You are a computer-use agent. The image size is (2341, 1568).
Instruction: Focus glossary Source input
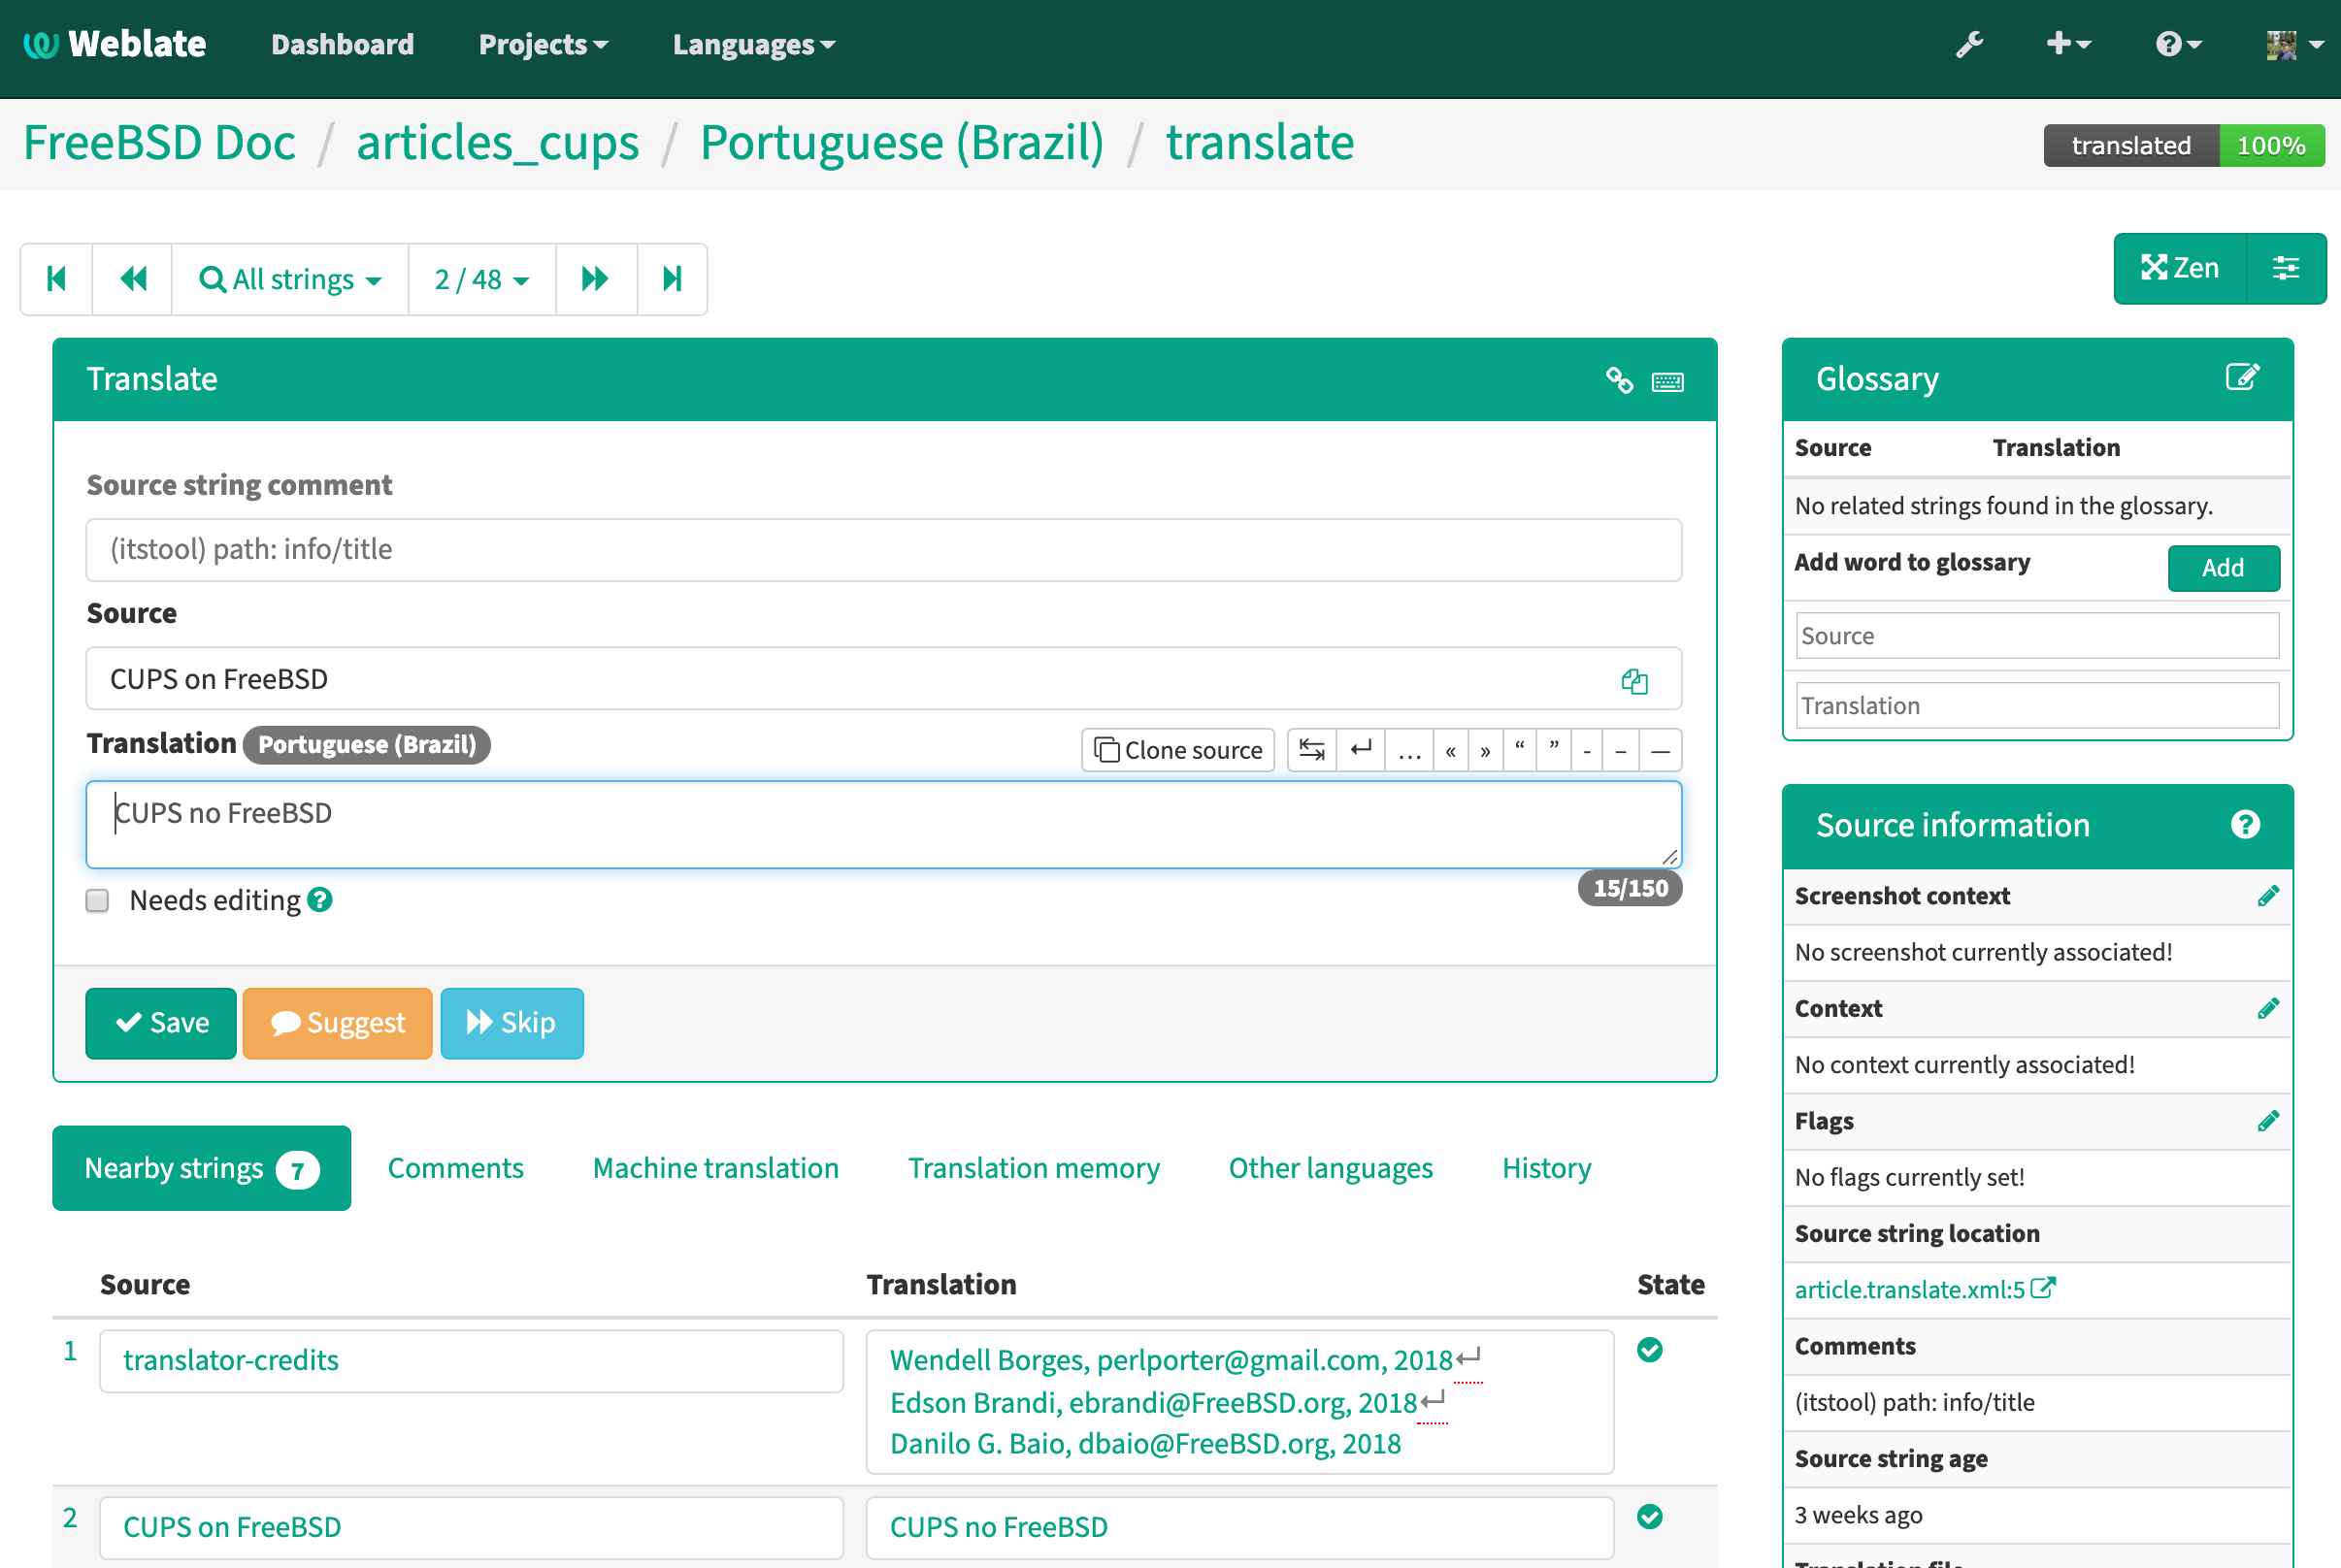tap(2038, 636)
